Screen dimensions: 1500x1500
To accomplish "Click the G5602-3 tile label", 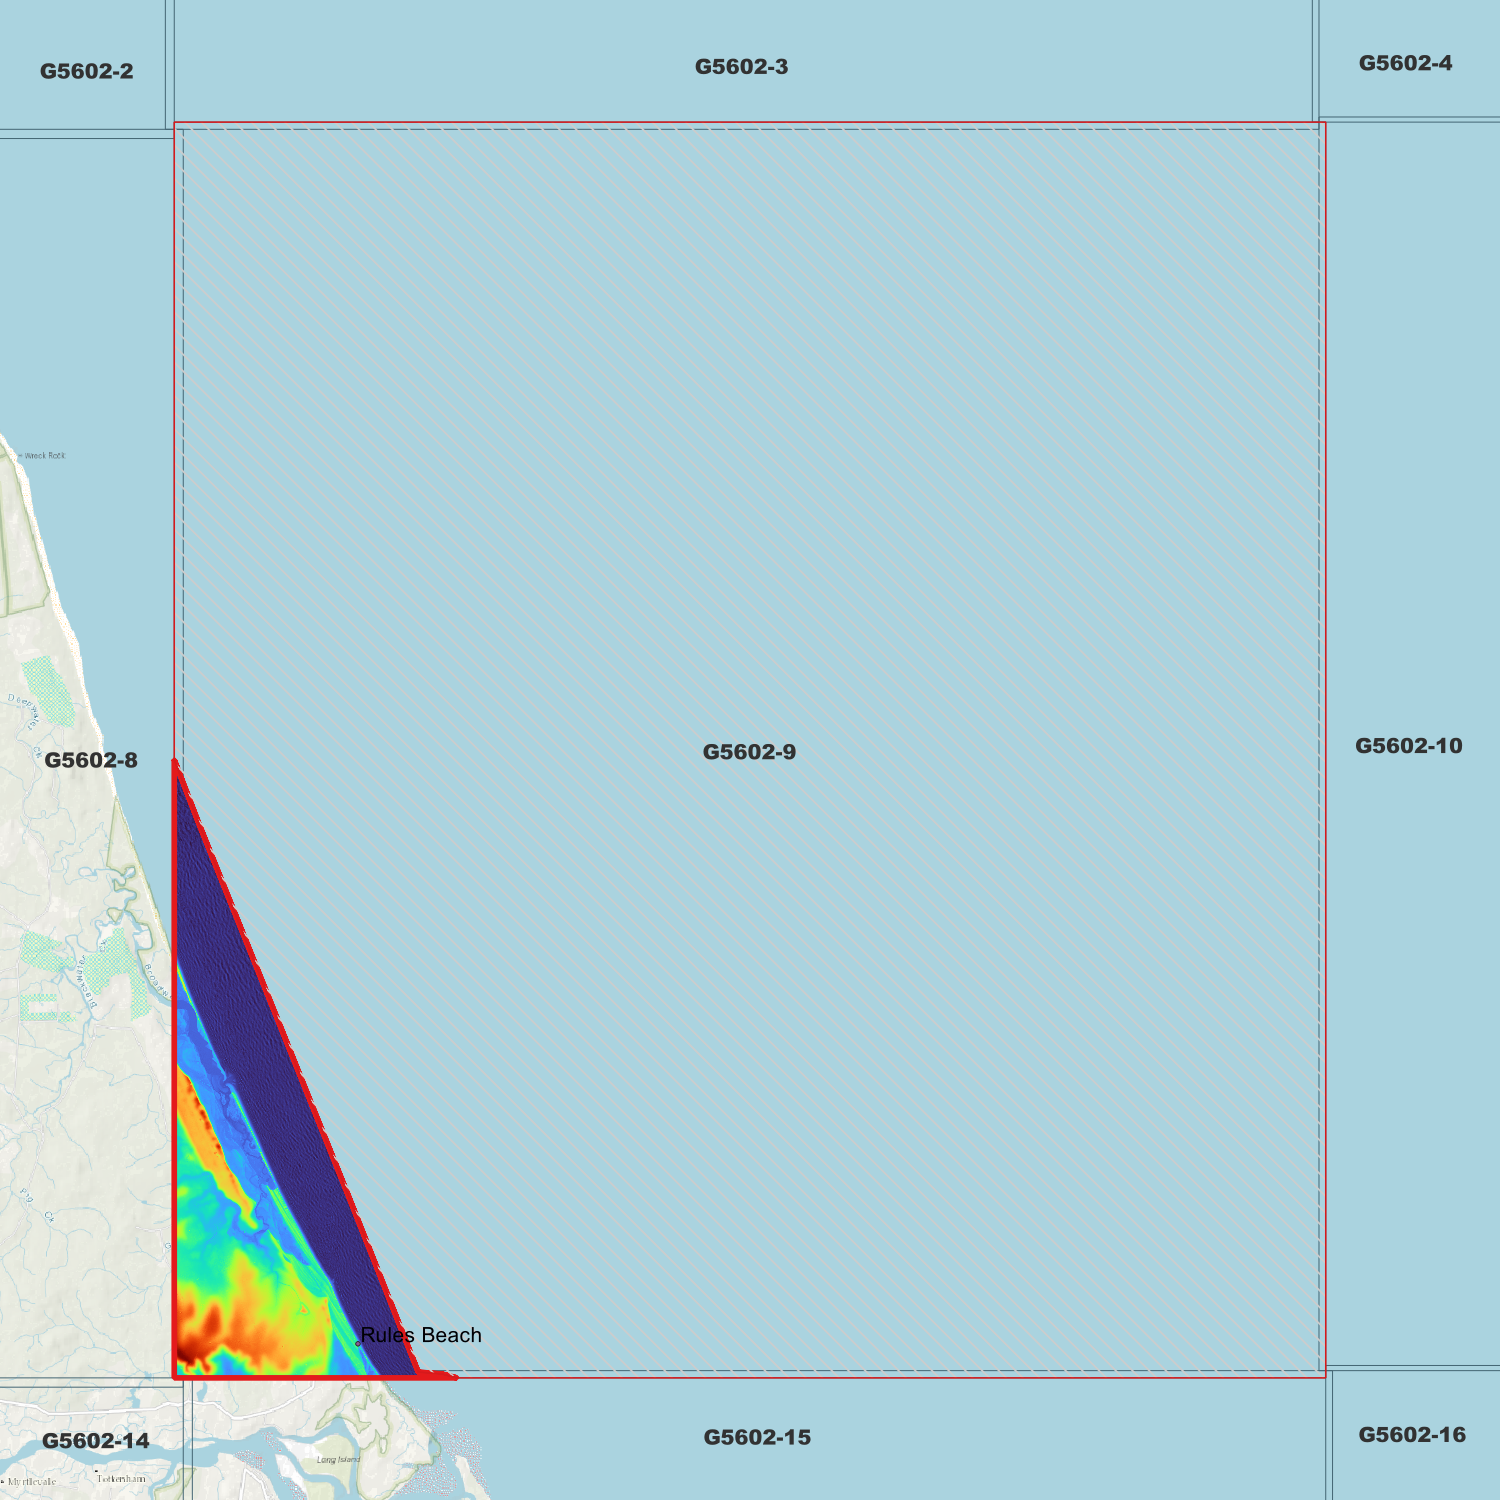I will pos(741,67).
